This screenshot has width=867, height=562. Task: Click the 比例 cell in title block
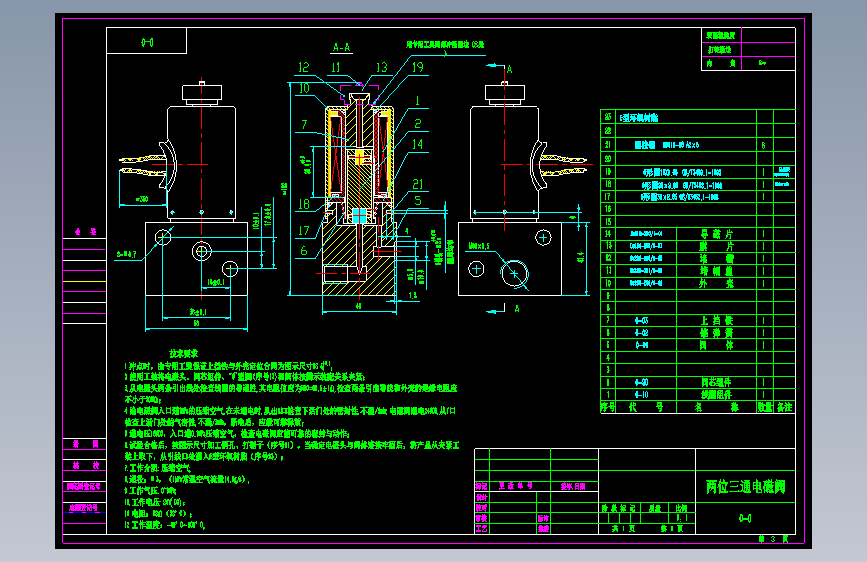pyautogui.click(x=681, y=508)
